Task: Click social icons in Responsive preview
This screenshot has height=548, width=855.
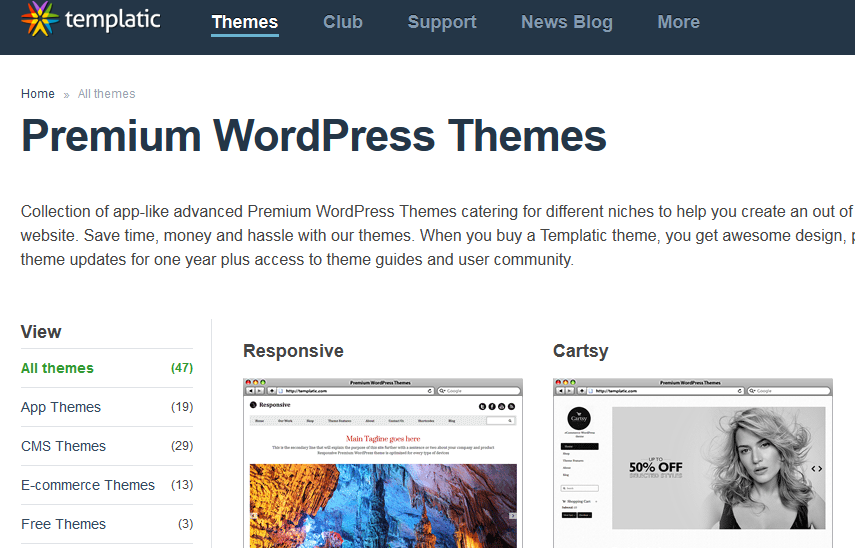Action: click(497, 406)
